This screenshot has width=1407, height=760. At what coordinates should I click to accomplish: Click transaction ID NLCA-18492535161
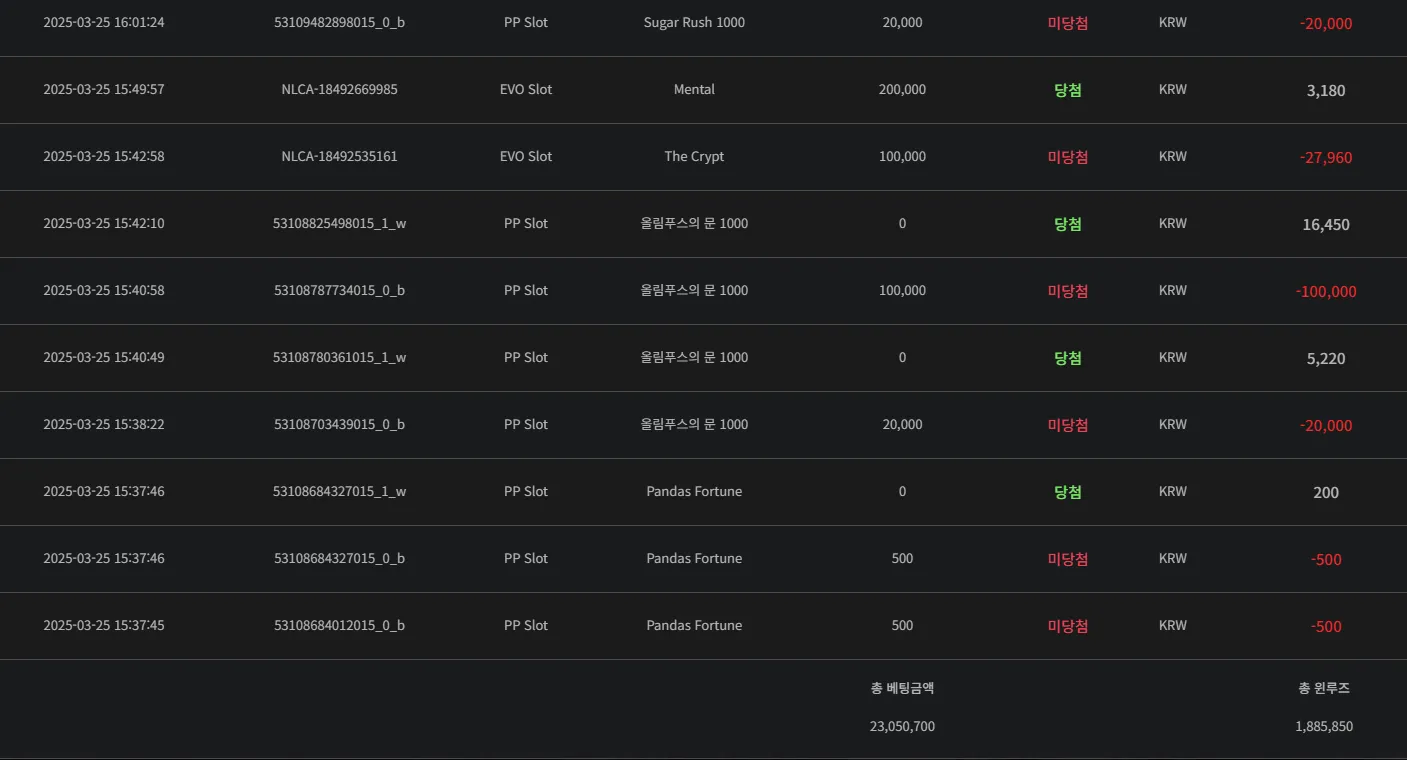coord(339,156)
